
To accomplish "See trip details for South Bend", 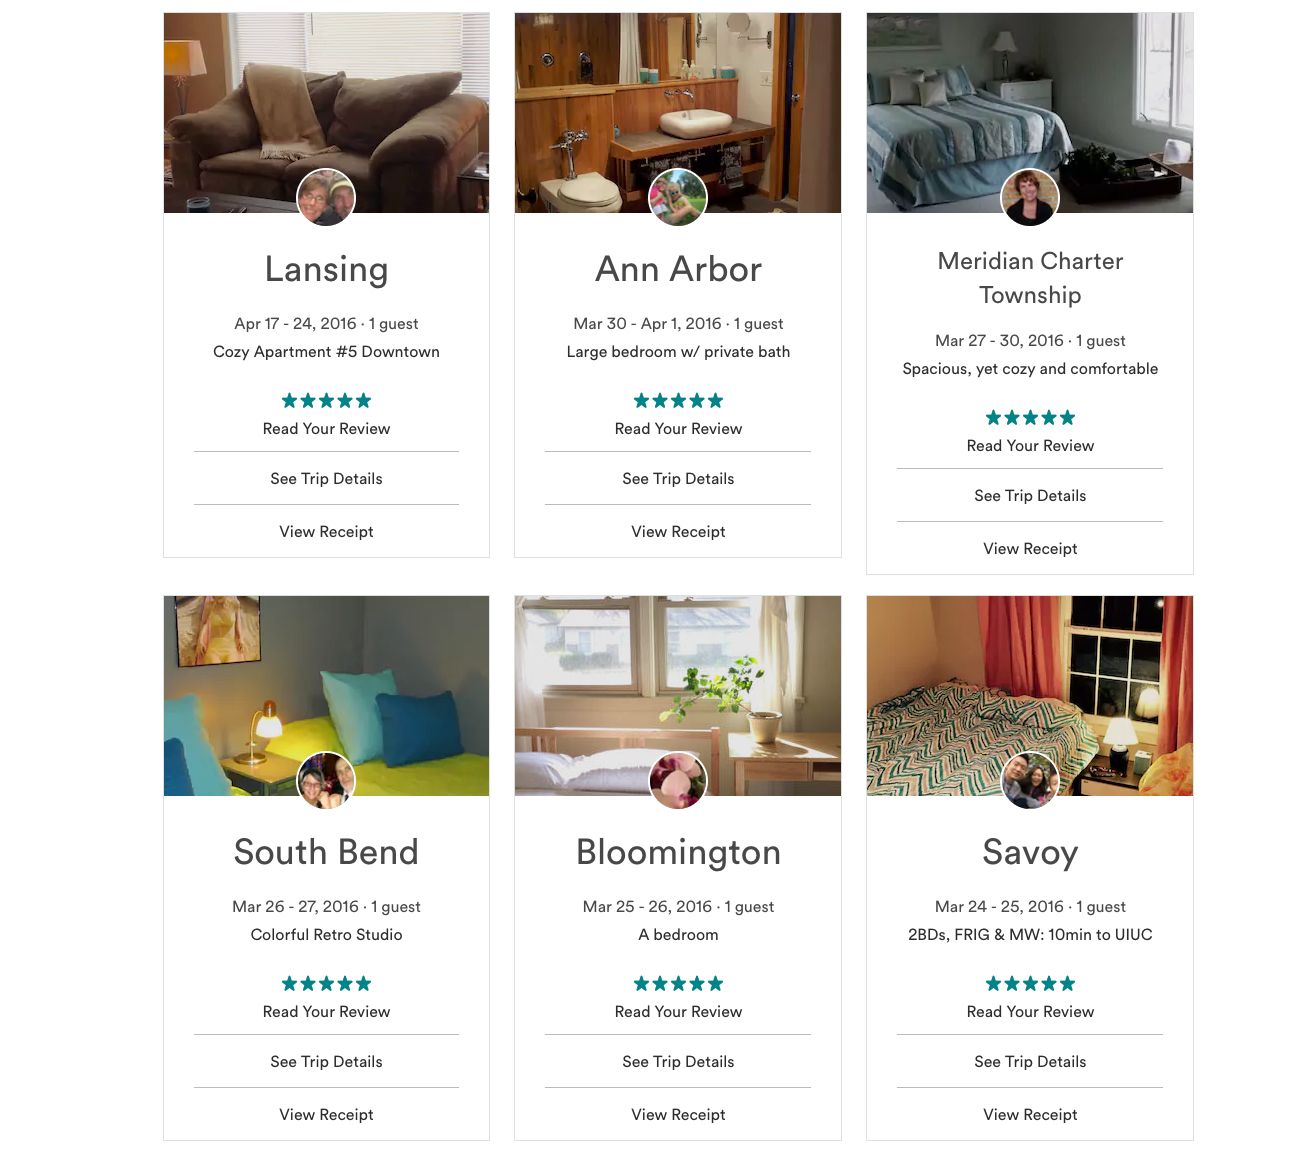I will (326, 1062).
